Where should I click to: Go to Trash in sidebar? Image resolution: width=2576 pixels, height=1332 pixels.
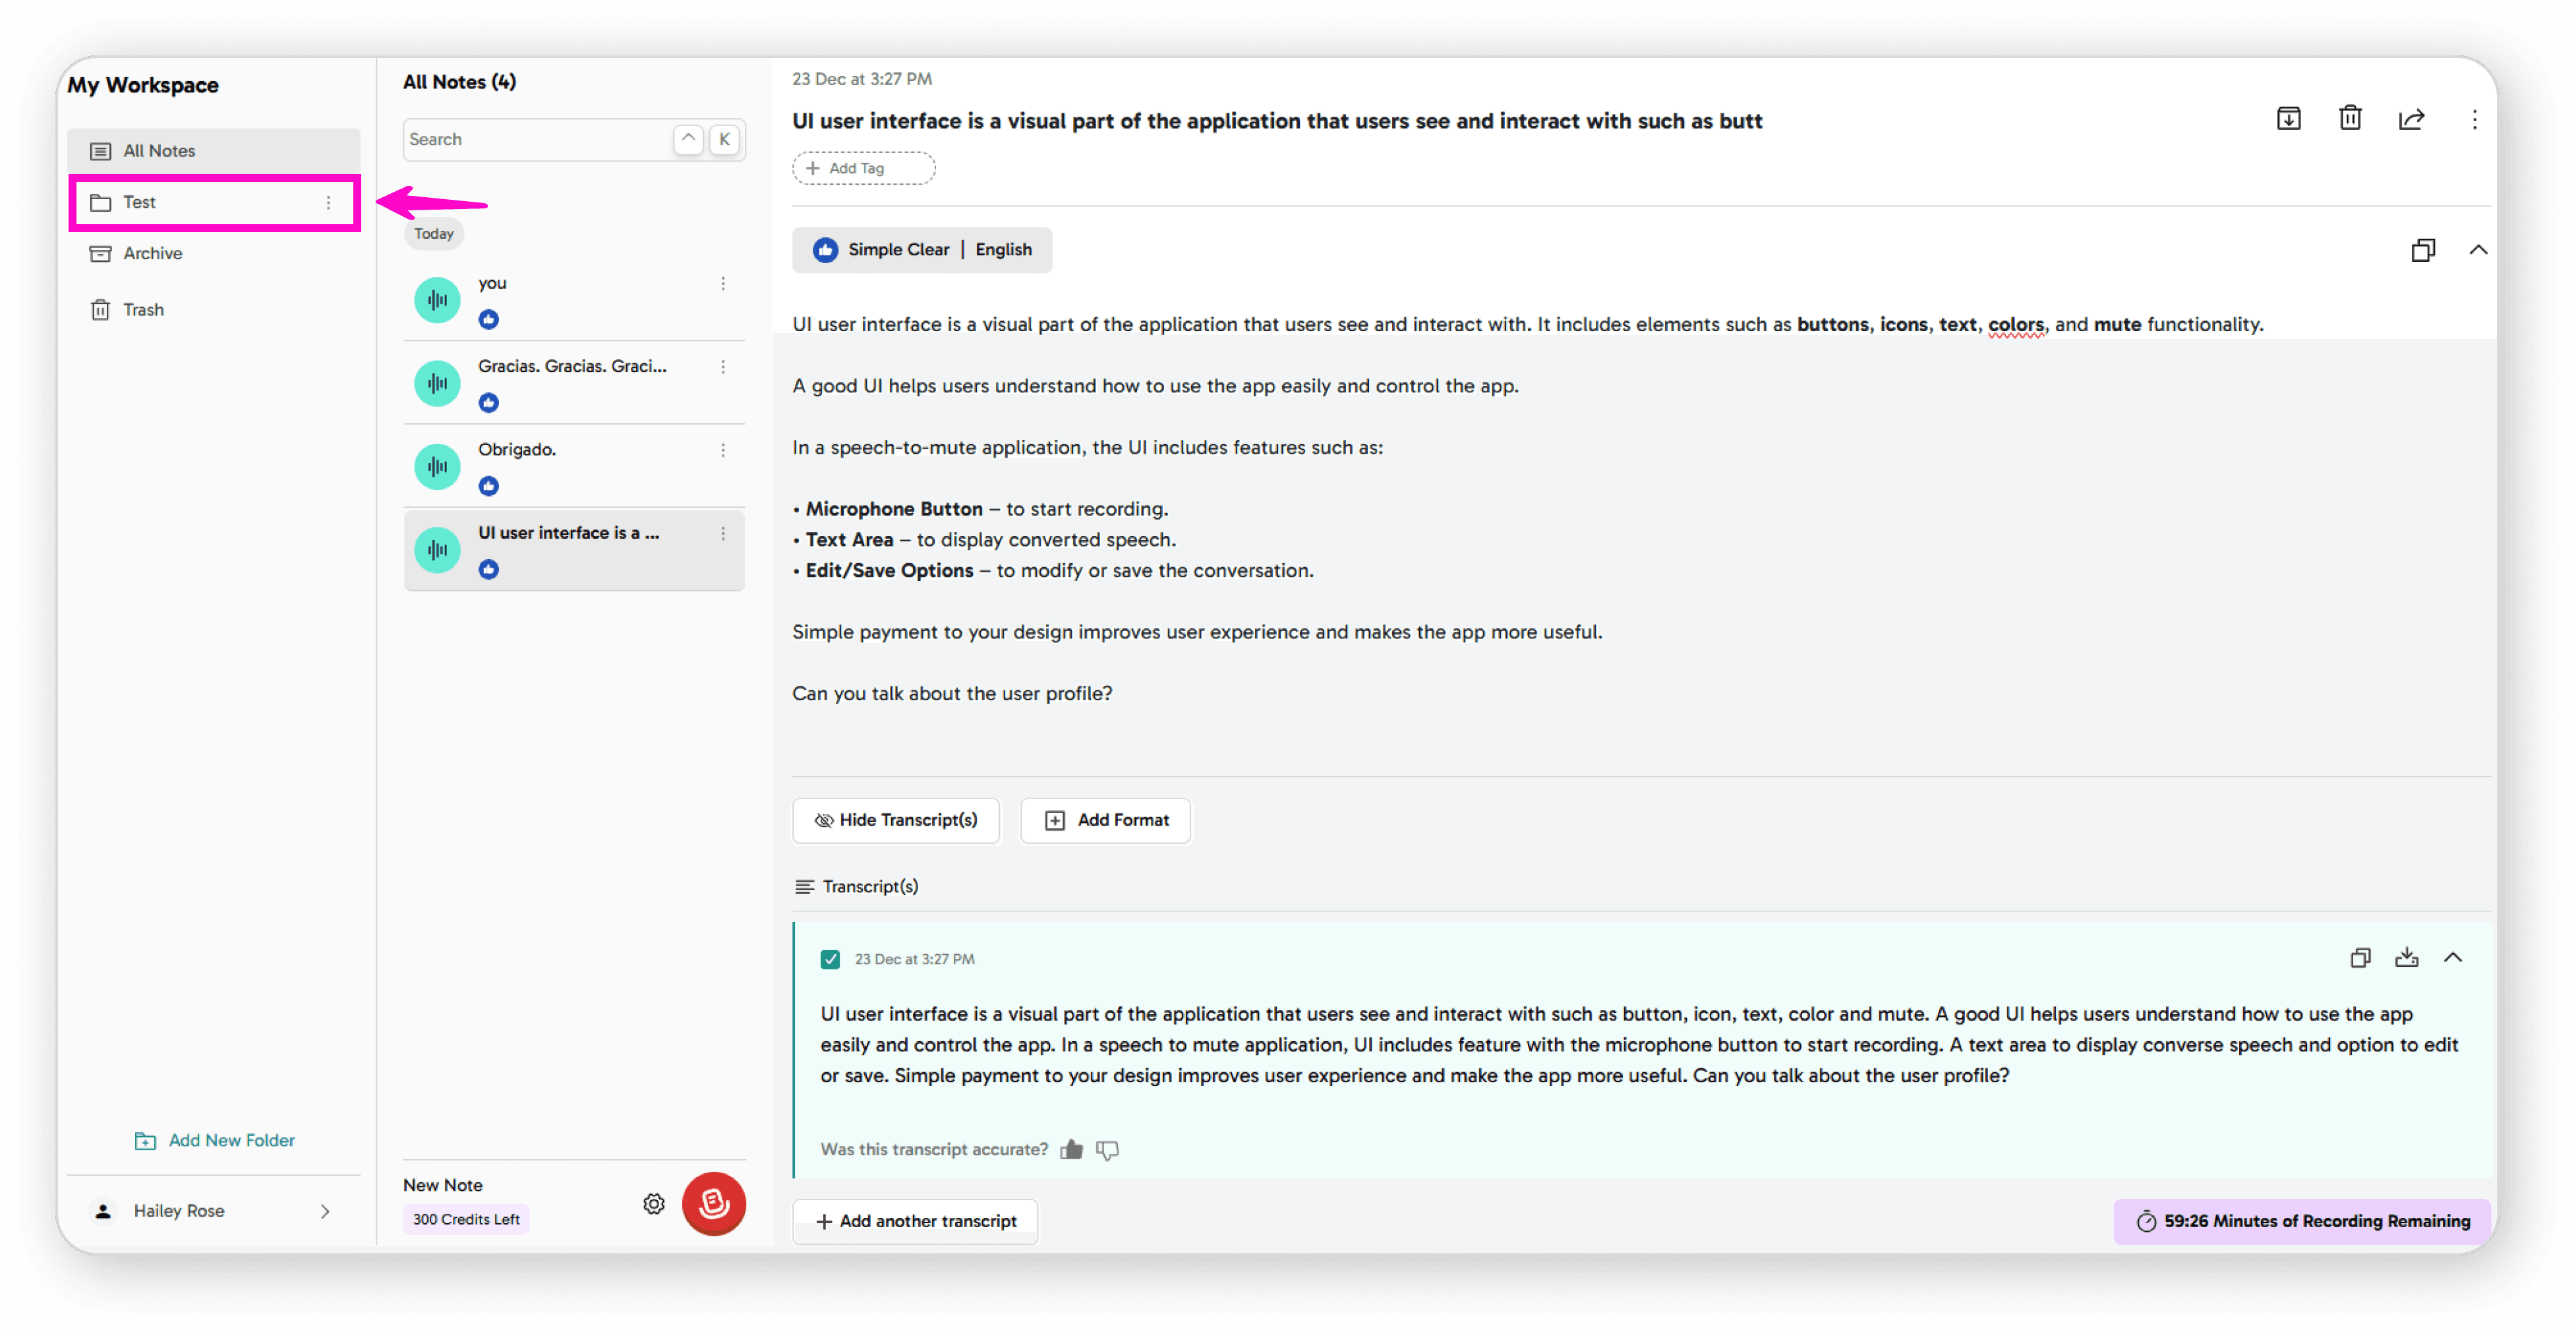coord(143,310)
